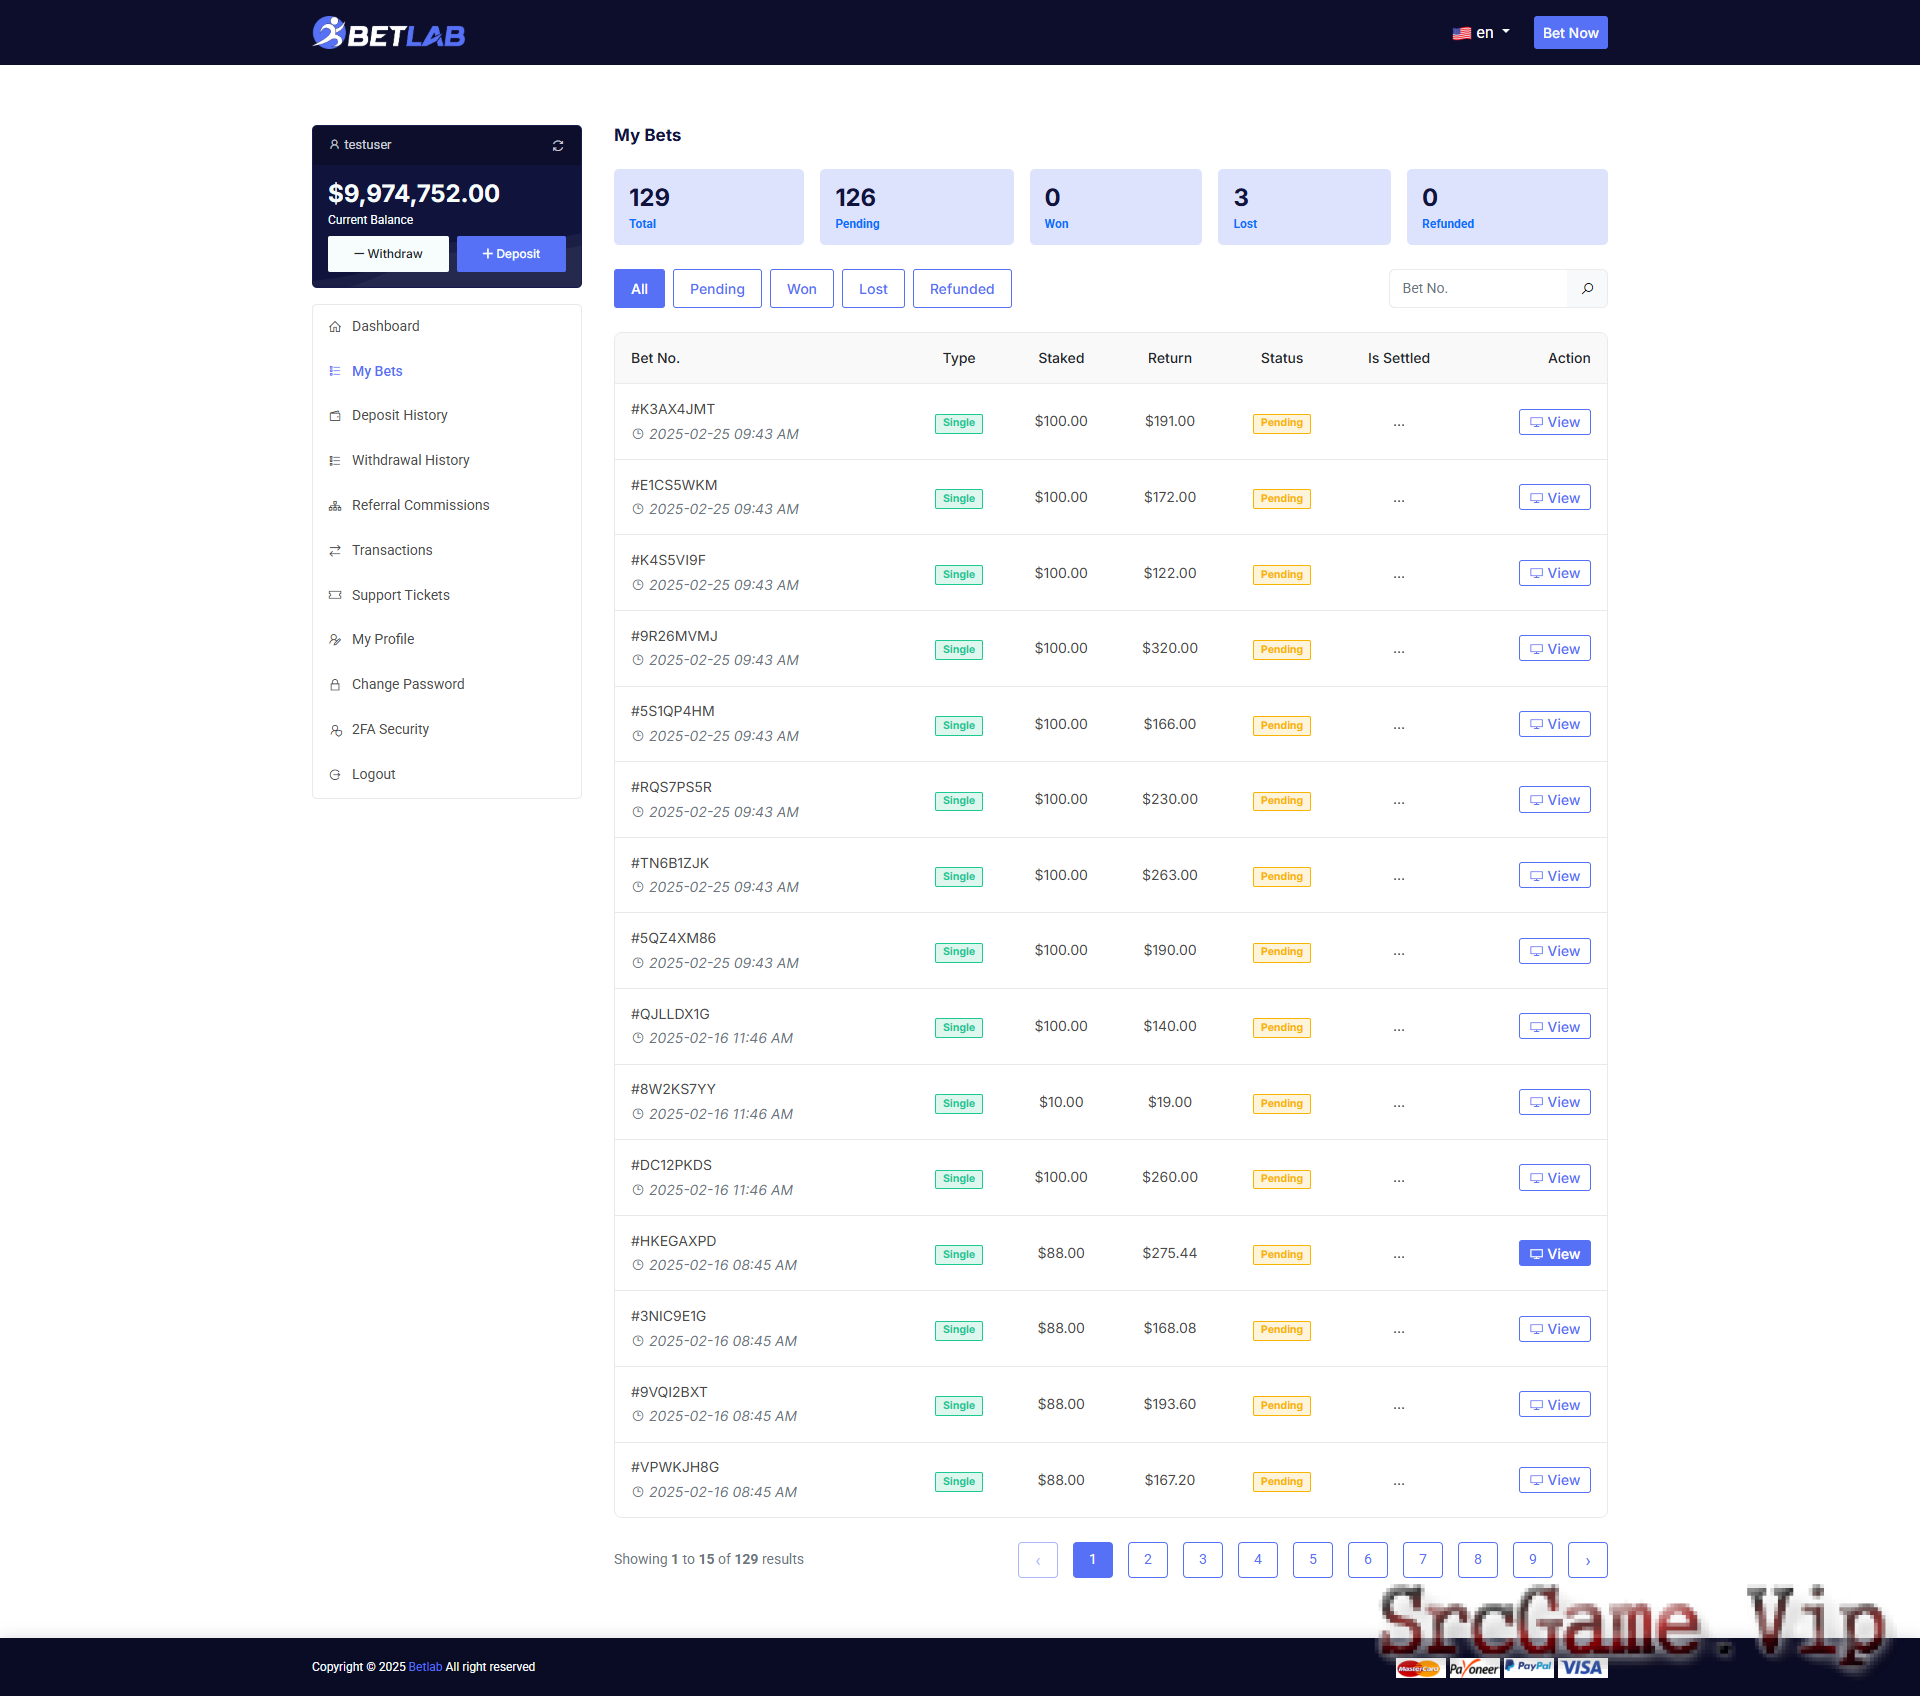Open the en language dropdown

click(x=1481, y=33)
